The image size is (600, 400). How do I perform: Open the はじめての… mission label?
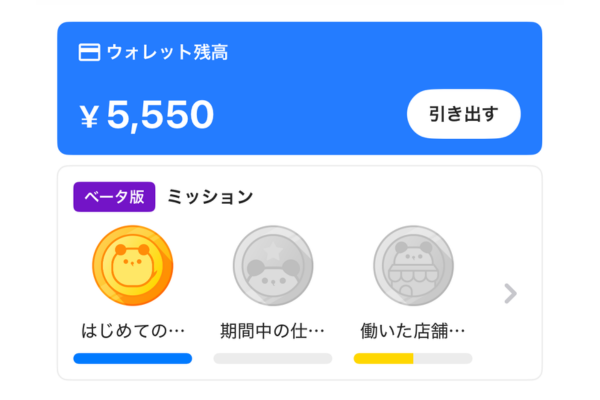pos(133,330)
